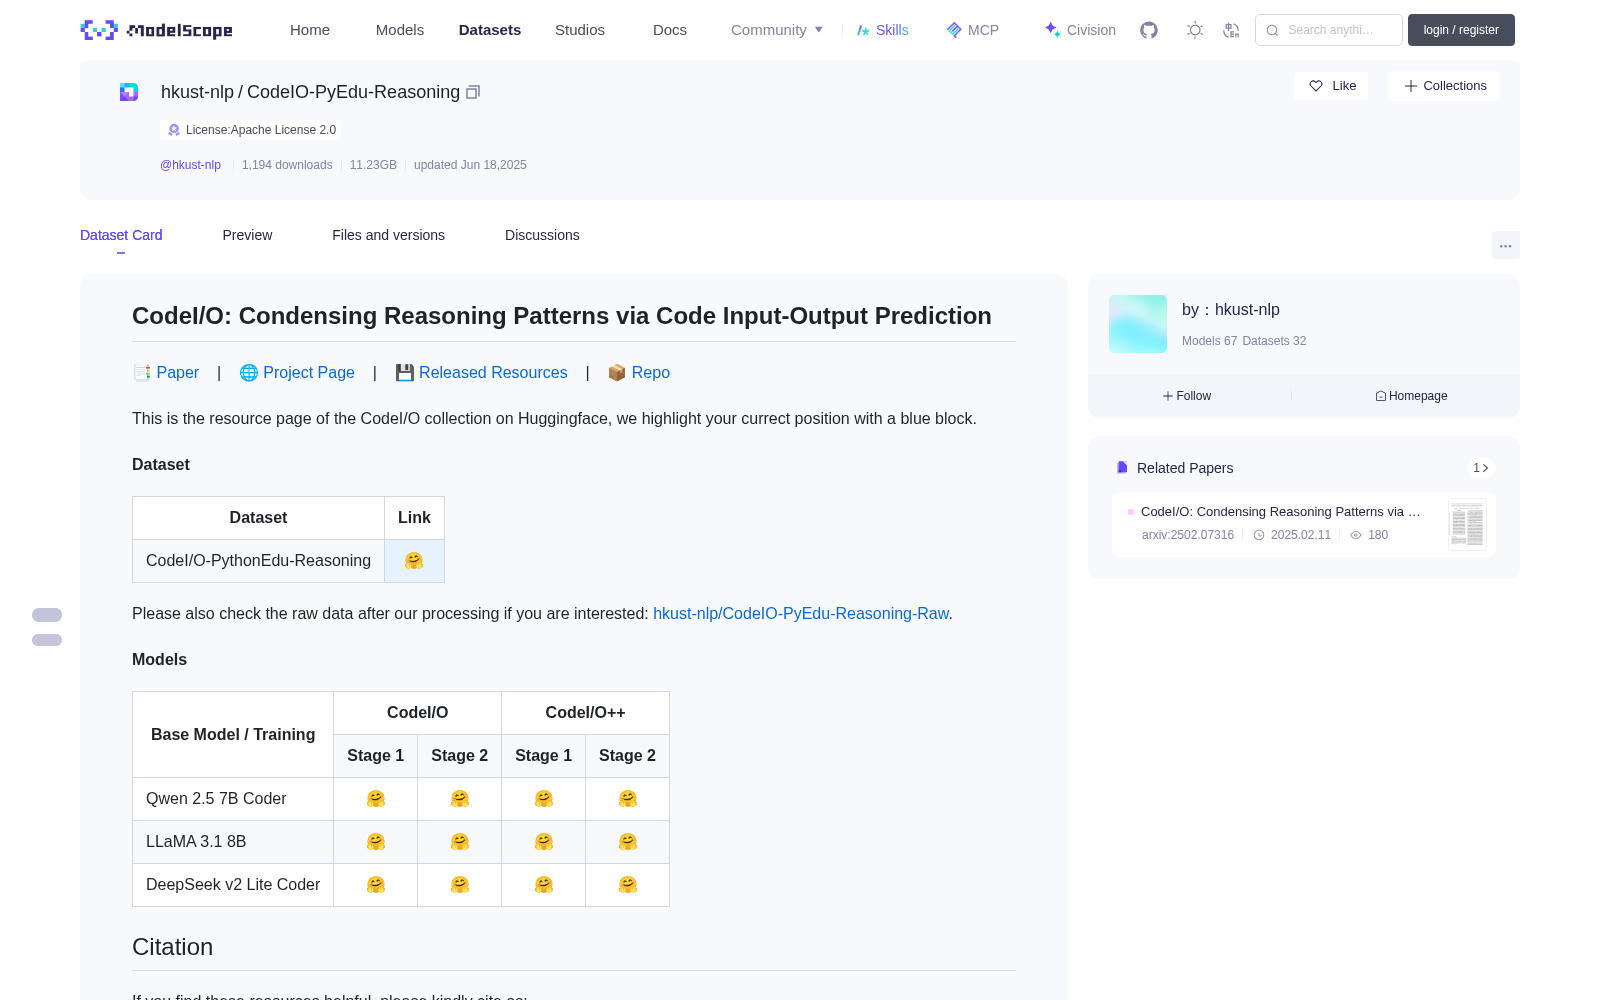The height and width of the screenshot is (1000, 1600).
Task: Click the hkust-nlp namespace in the title
Action: click(197, 92)
